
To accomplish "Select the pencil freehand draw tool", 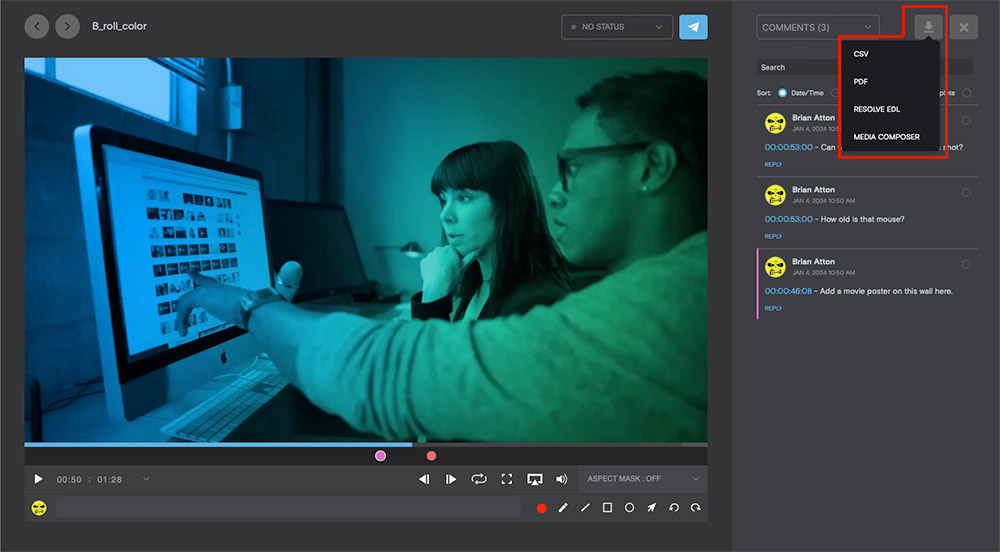I will tap(562, 508).
